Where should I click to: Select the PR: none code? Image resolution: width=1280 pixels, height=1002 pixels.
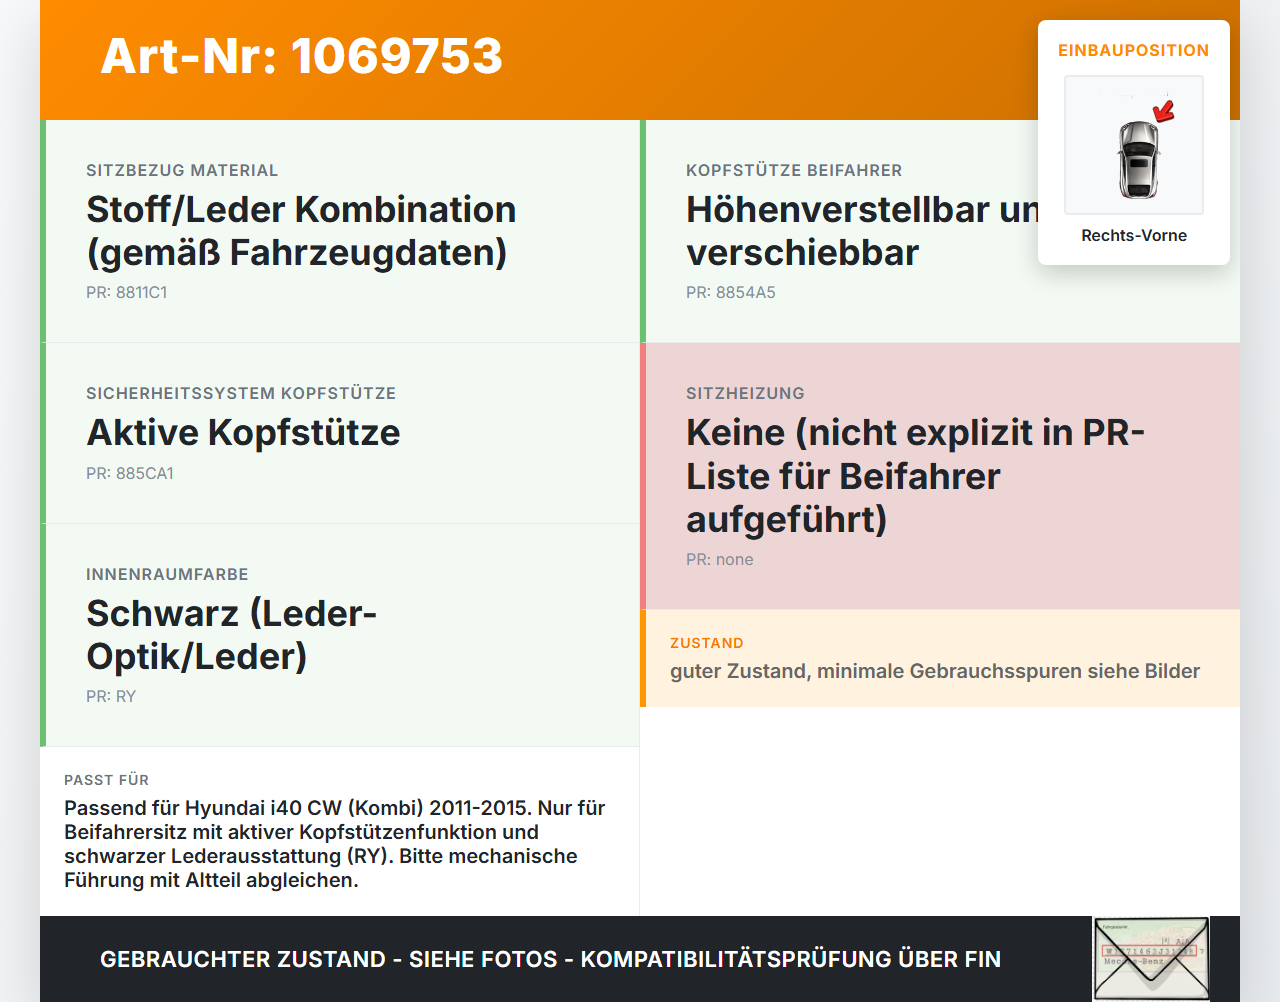click(720, 559)
